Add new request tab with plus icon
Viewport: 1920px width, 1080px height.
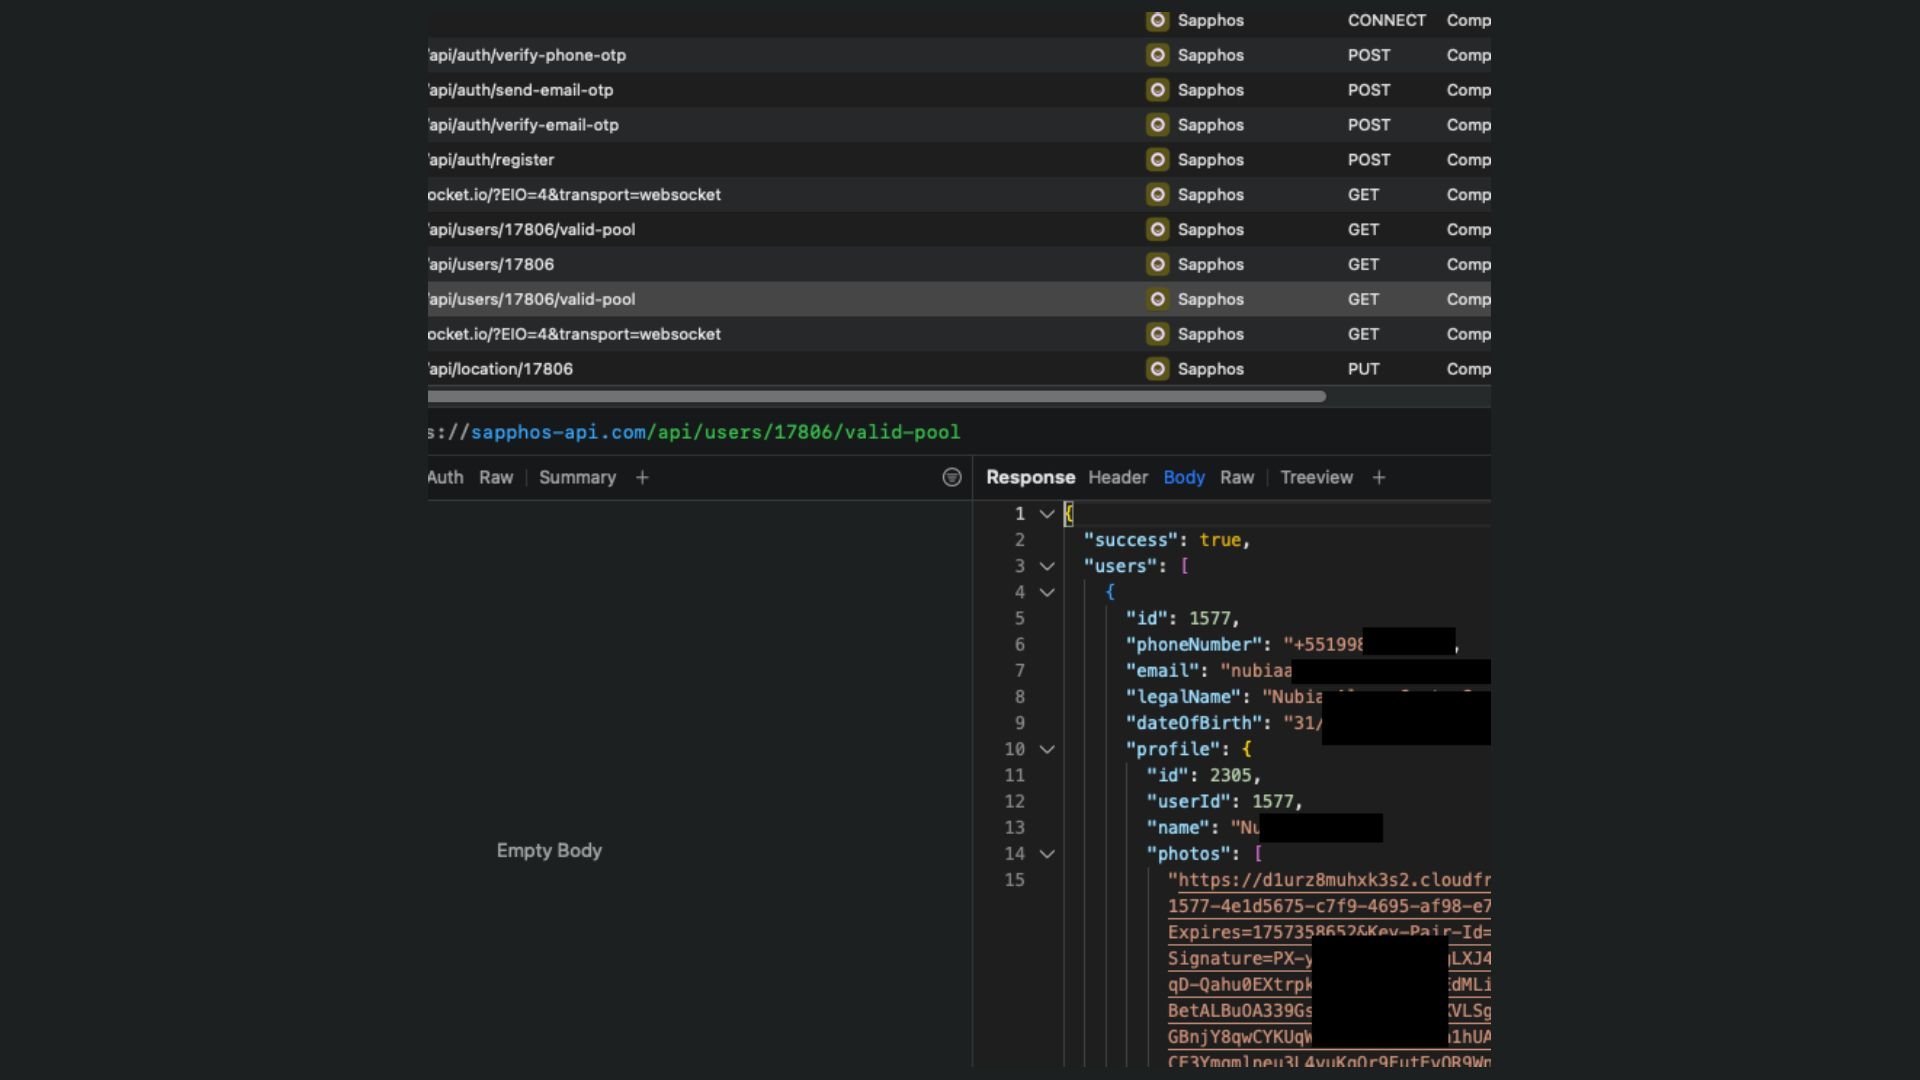(x=642, y=478)
